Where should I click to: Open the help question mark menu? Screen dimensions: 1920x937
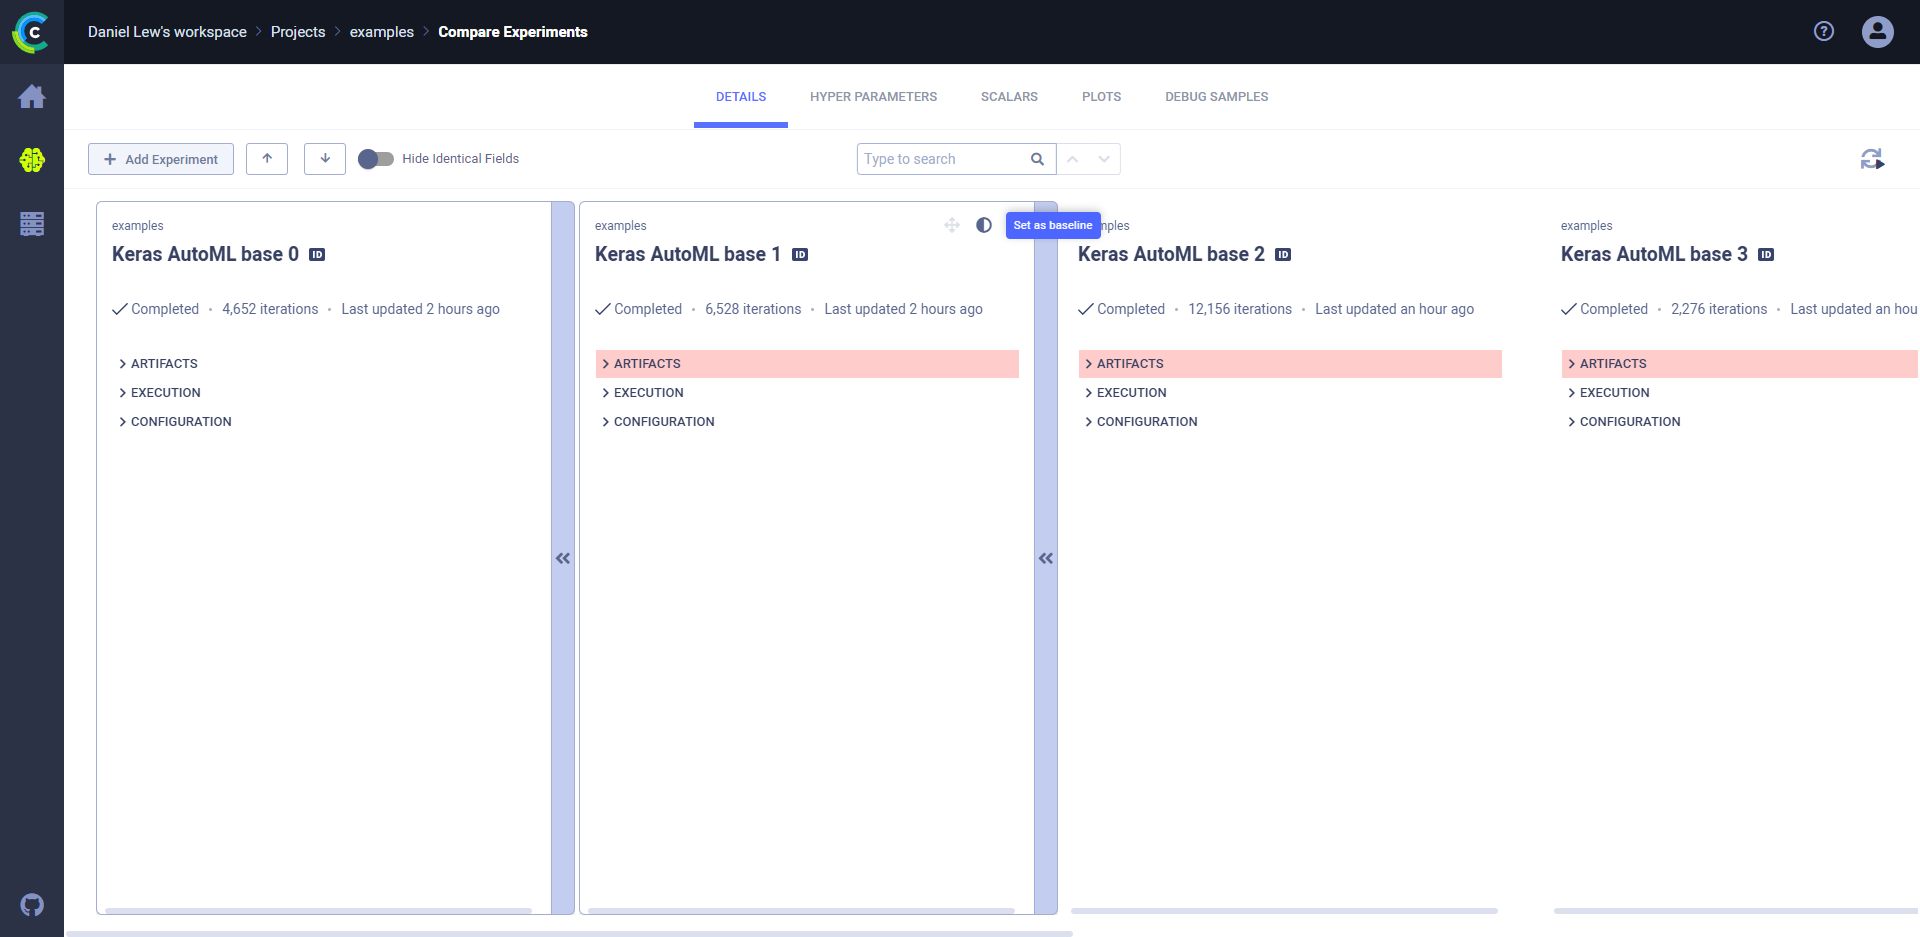tap(1824, 32)
